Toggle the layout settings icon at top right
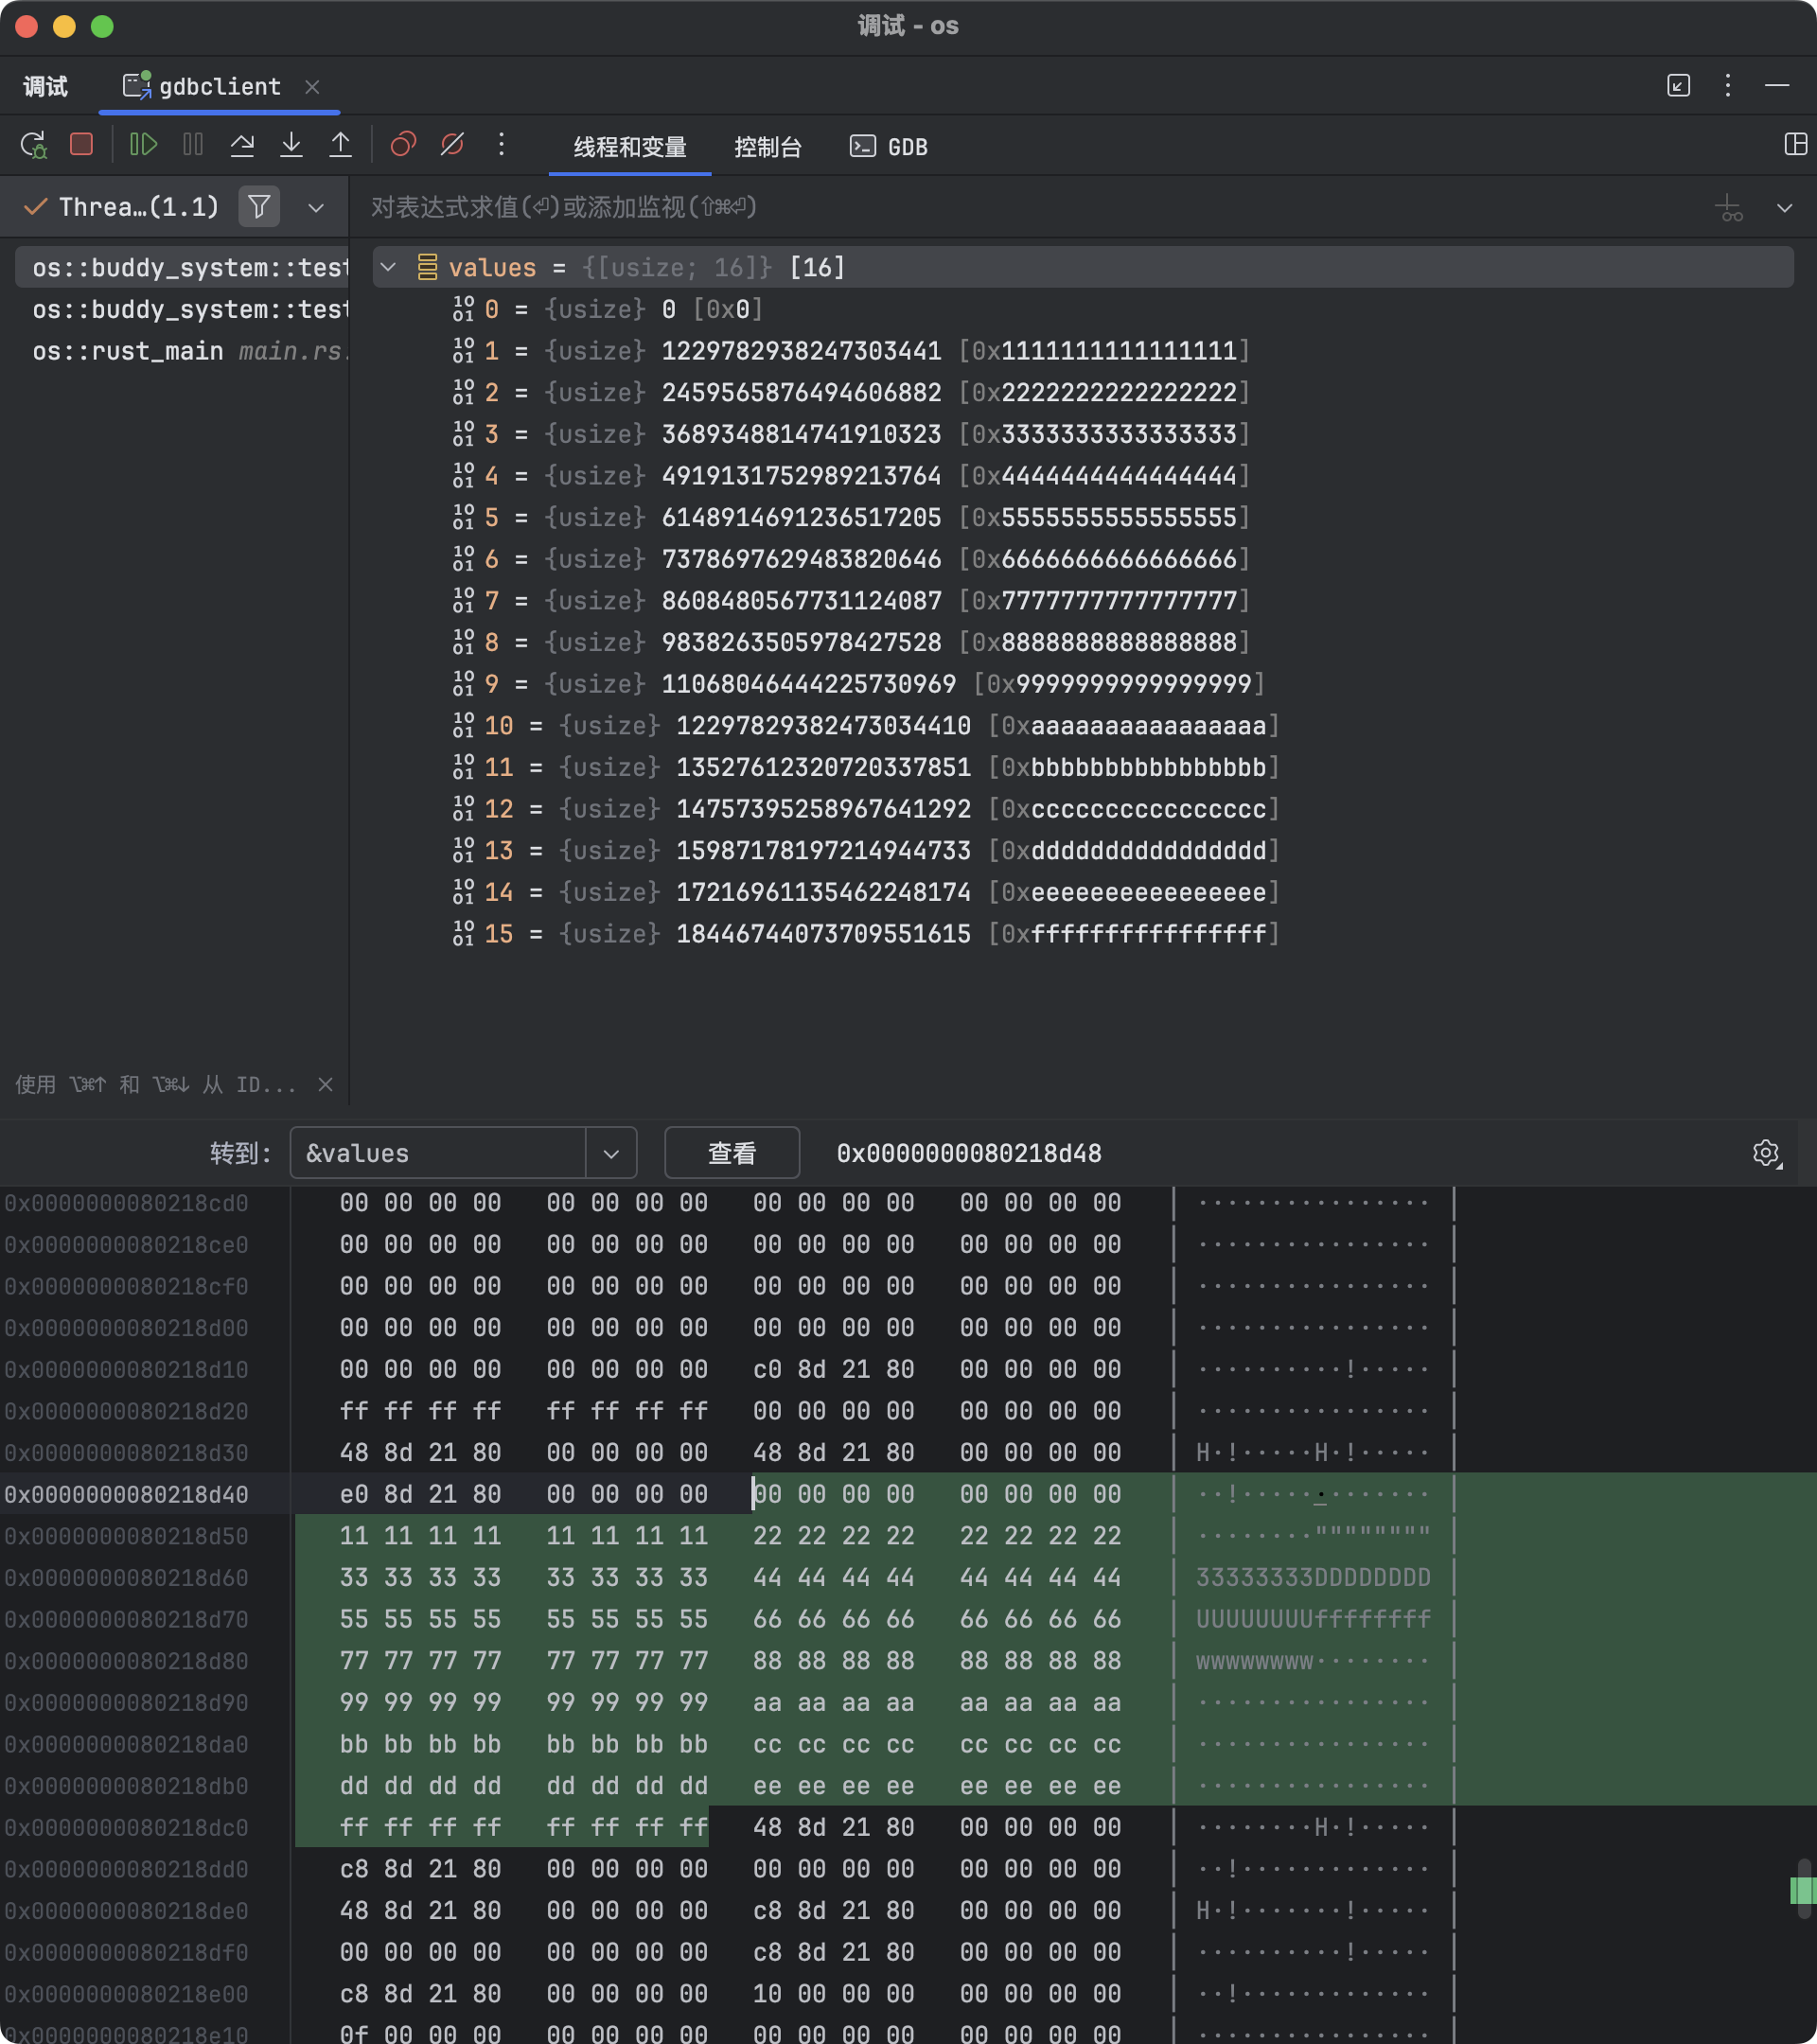The width and height of the screenshot is (1817, 2044). pyautogui.click(x=1795, y=144)
